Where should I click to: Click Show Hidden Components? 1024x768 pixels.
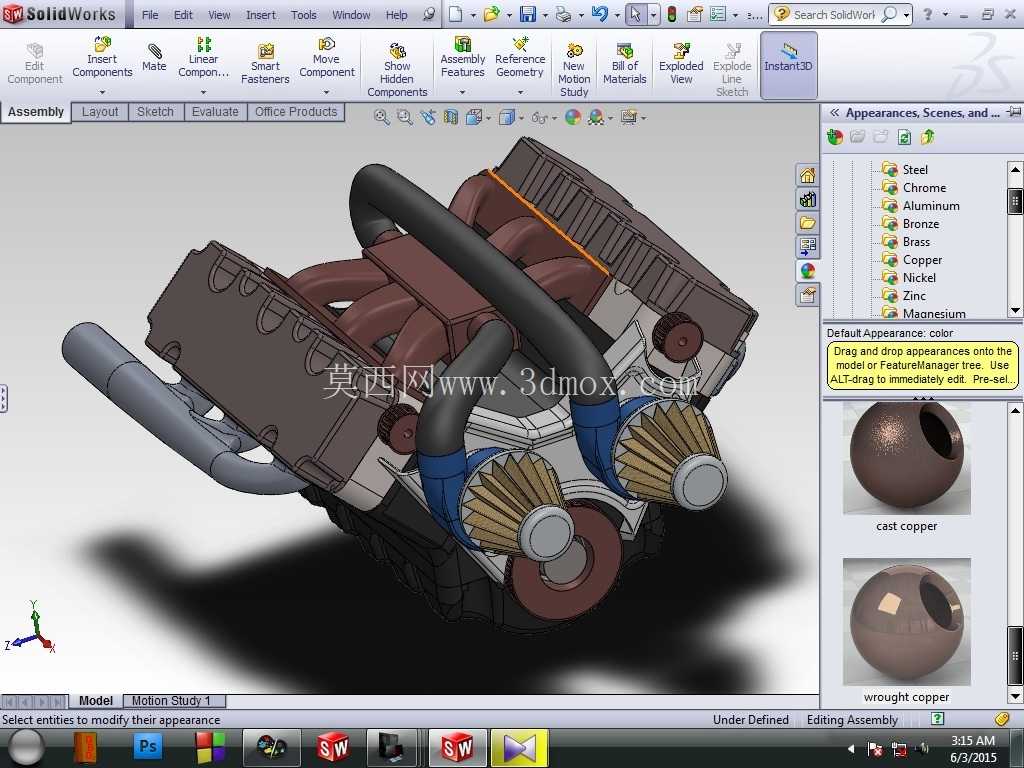pos(397,69)
